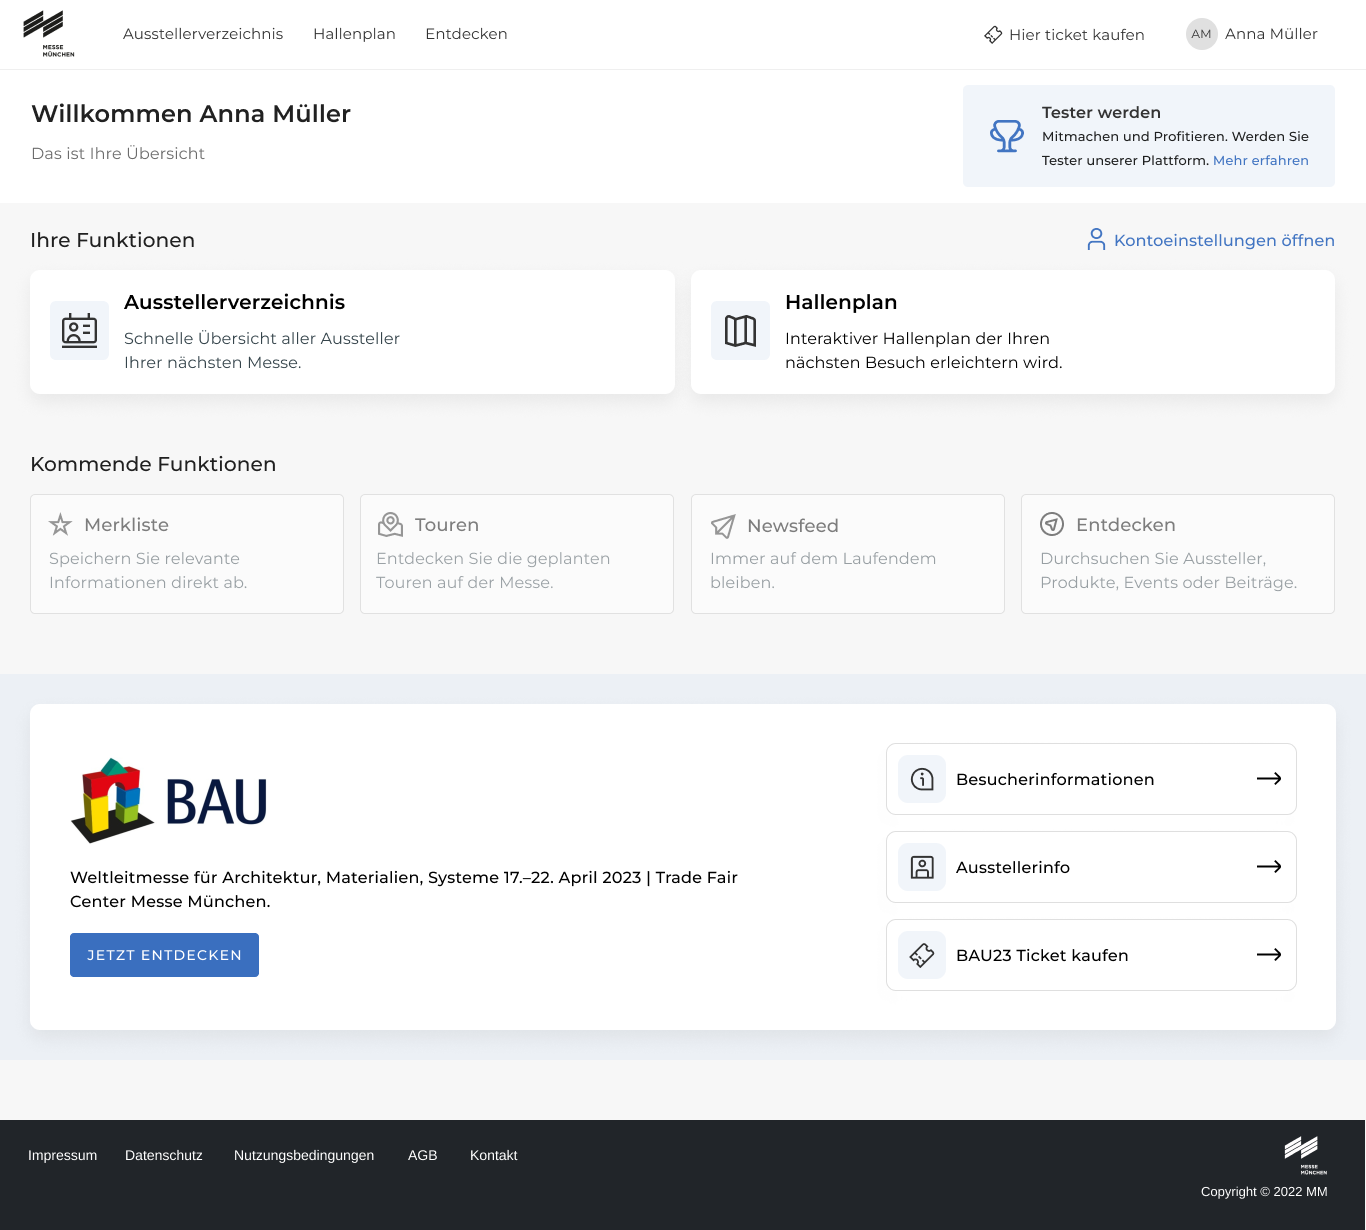1366x1230 pixels.
Task: Click the Messe München logo in header
Action: coord(48,34)
